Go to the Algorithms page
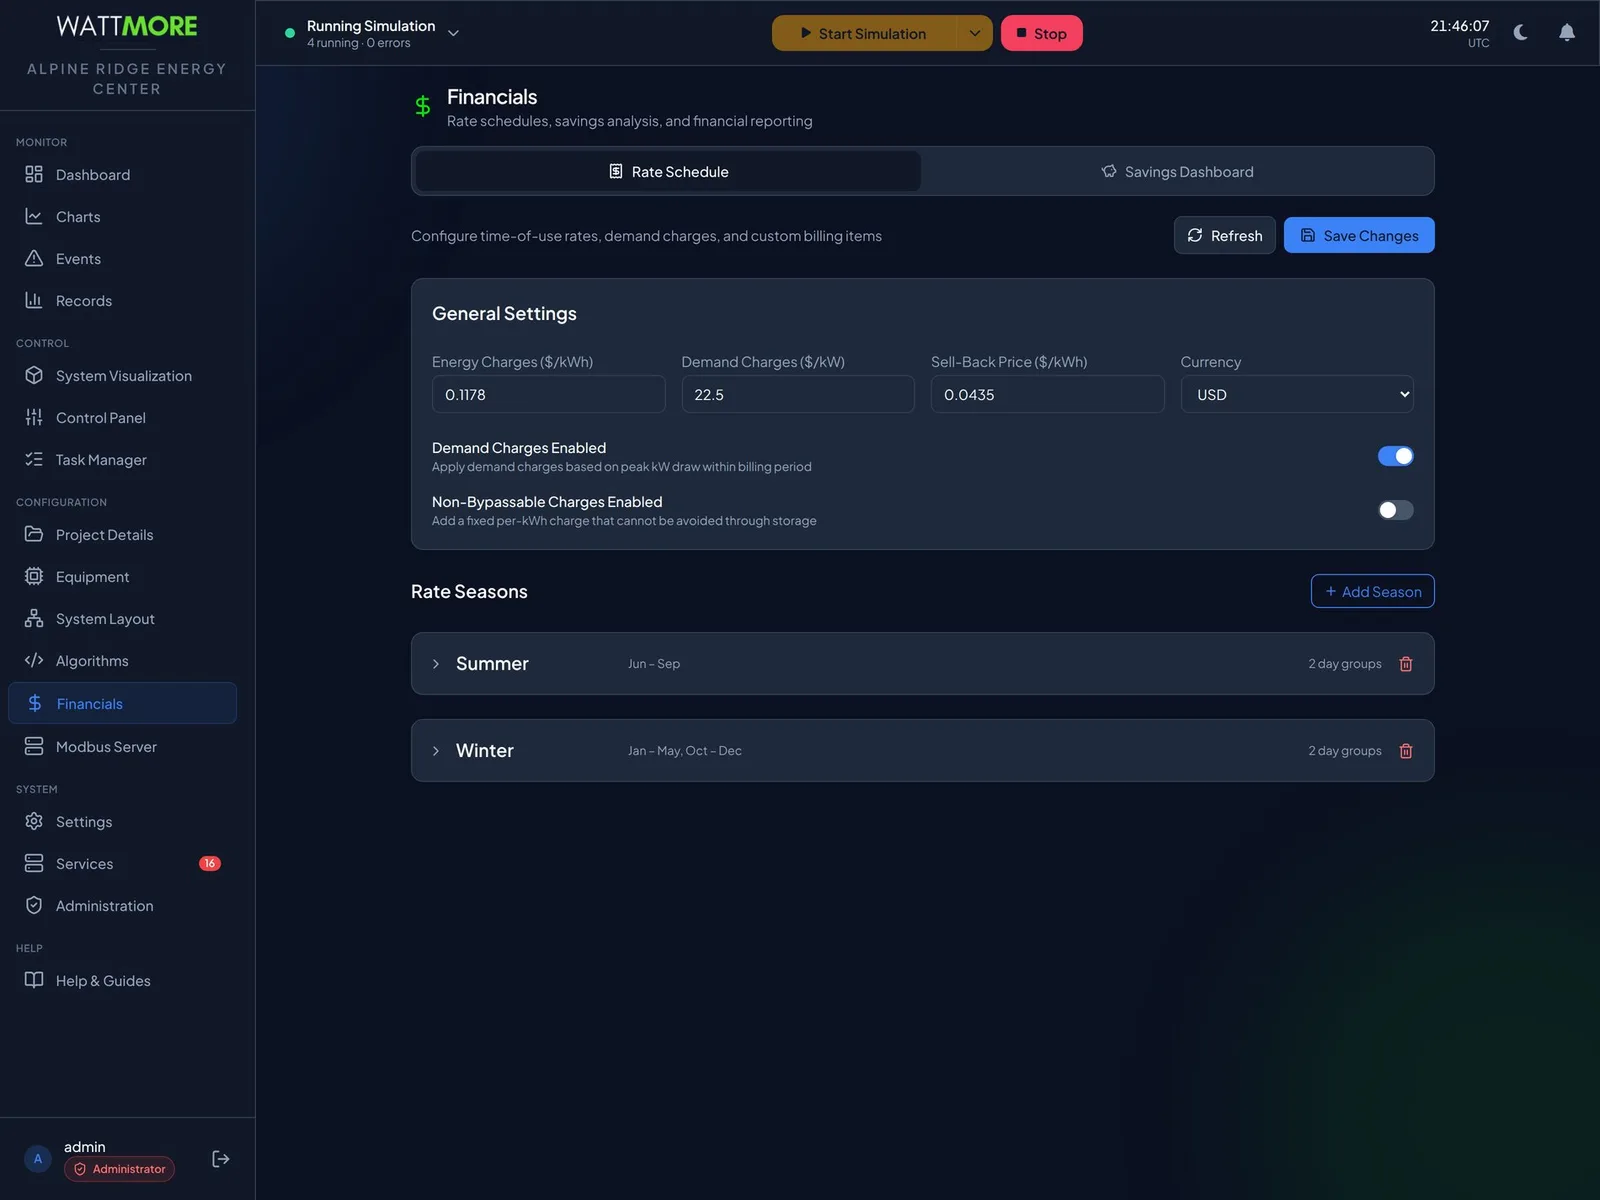This screenshot has height=1200, width=1600. tap(122, 661)
